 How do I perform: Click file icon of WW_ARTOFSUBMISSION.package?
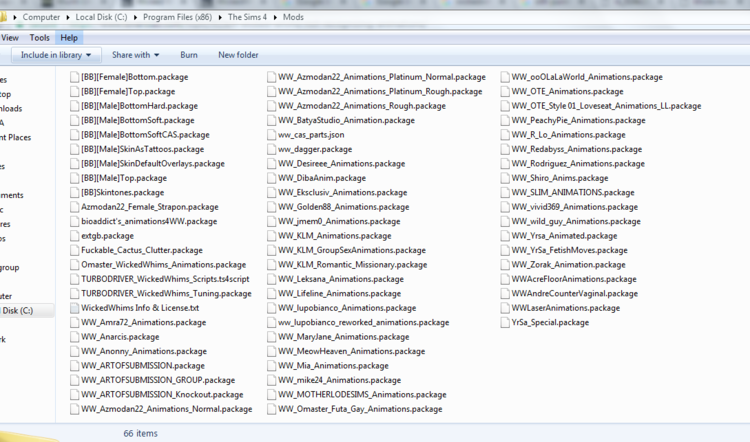coord(74,365)
